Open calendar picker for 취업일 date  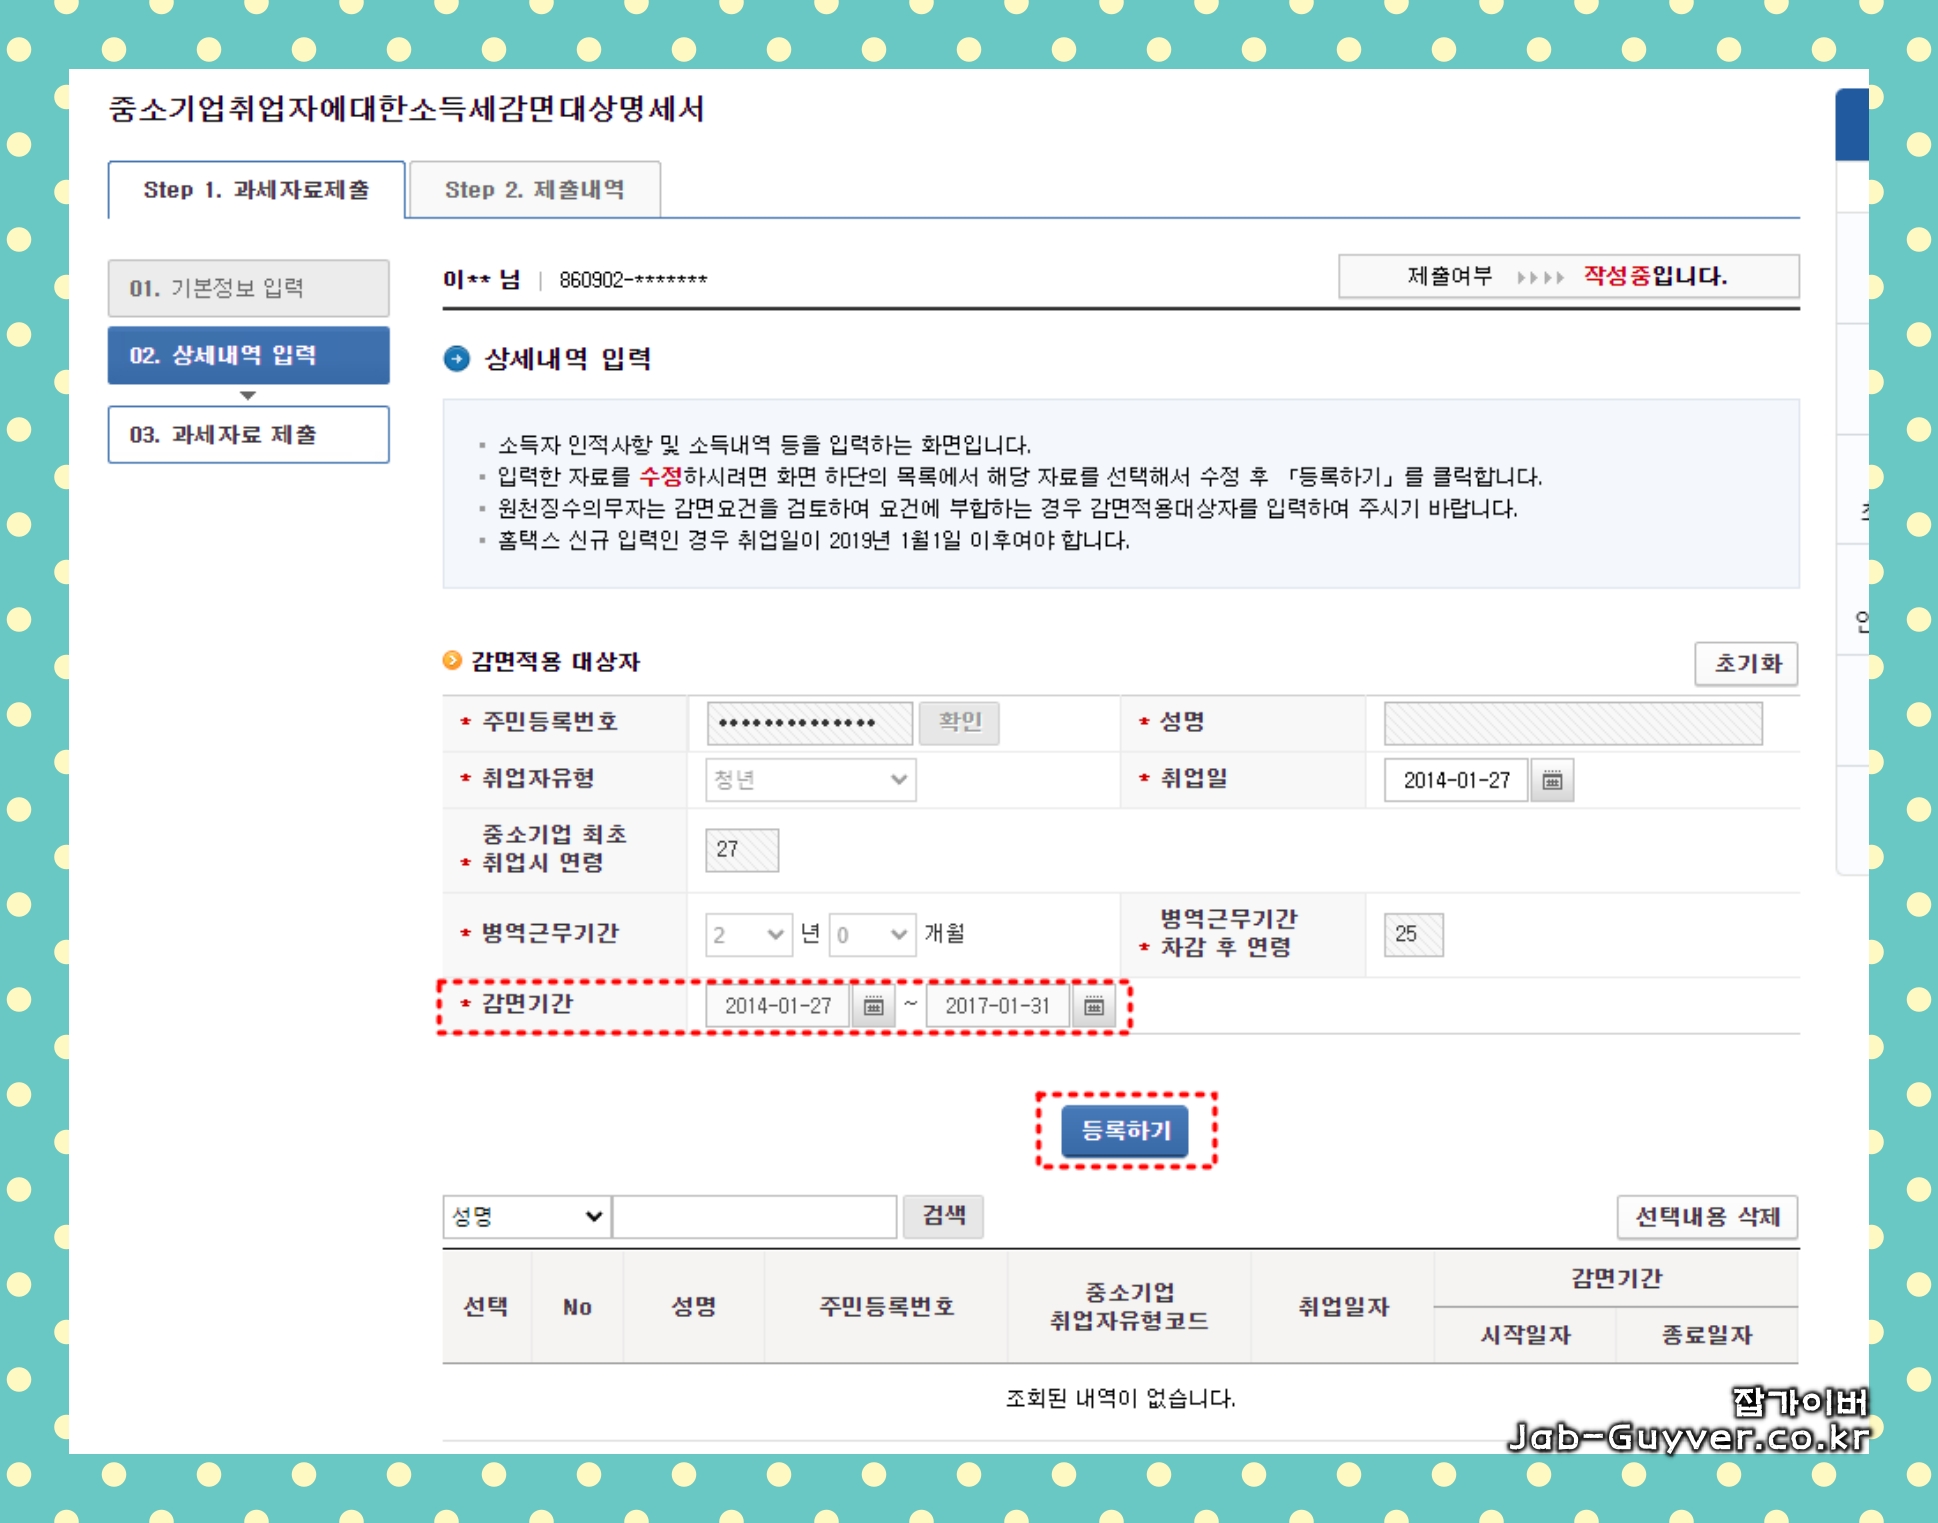1551,780
